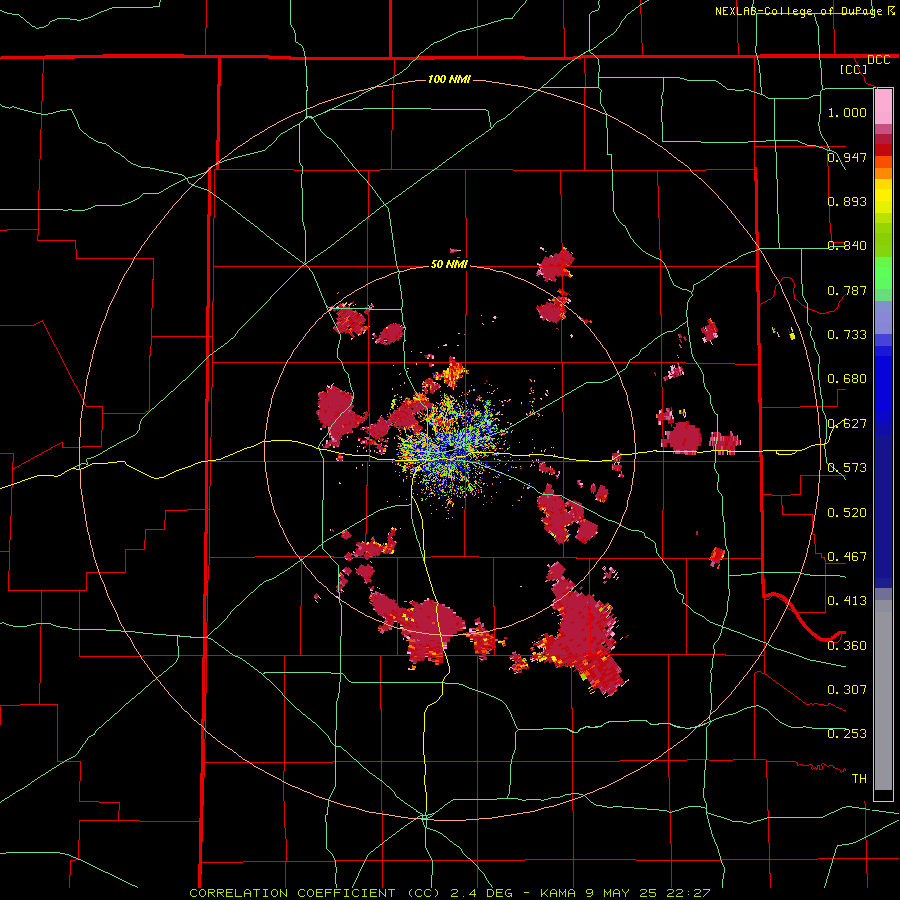900x900 pixels.
Task: Click the 0.520 legend value
Action: click(847, 512)
